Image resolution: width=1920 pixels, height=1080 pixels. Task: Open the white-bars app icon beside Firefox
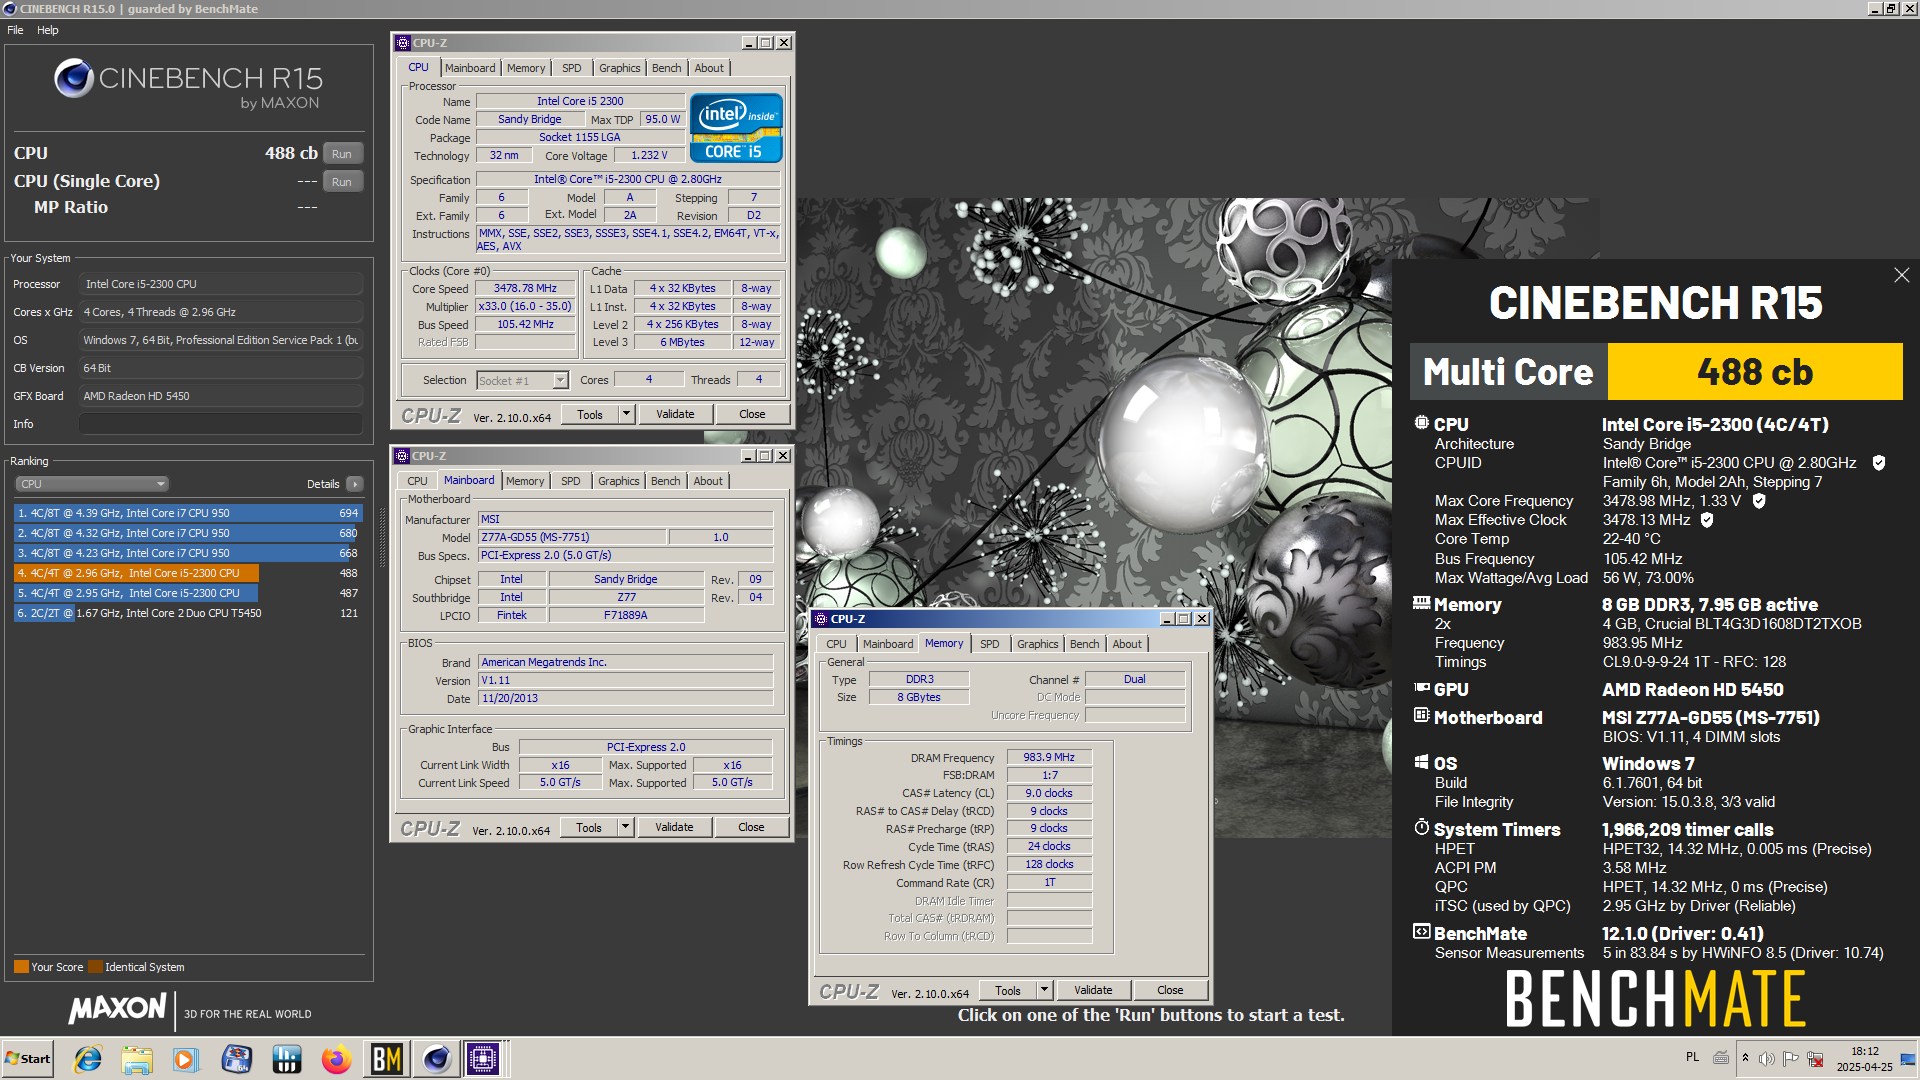coord(287,1059)
